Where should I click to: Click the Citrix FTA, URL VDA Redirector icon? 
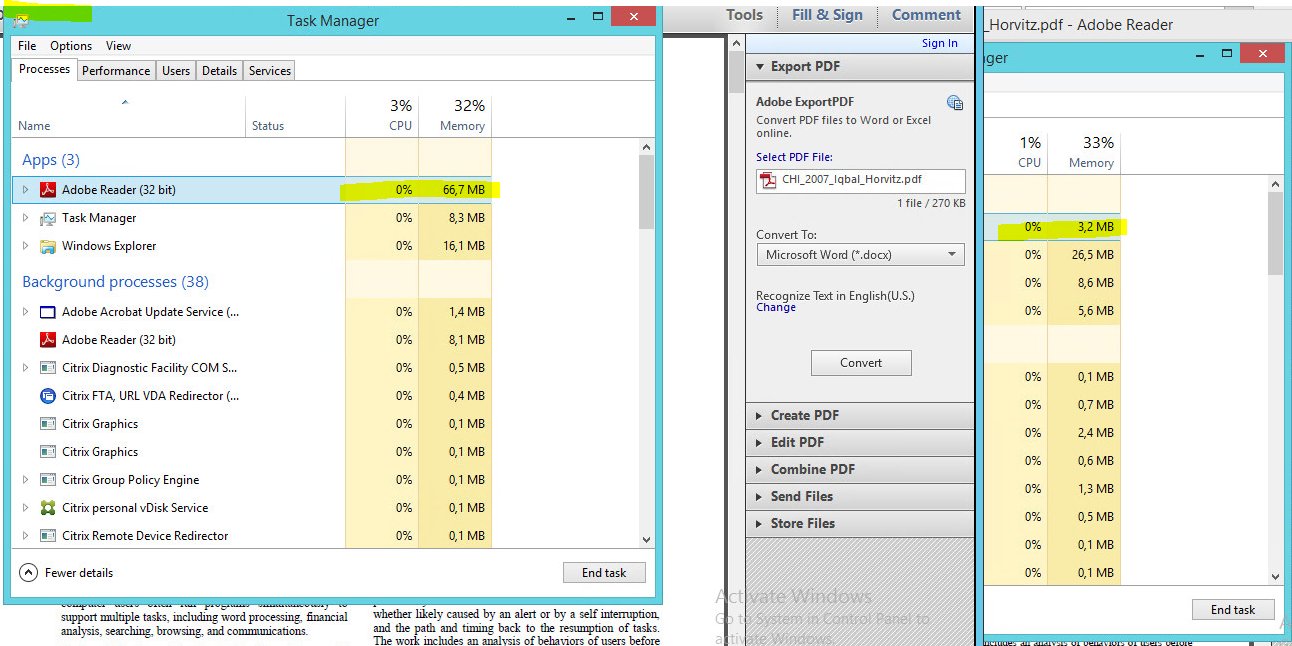[x=47, y=396]
